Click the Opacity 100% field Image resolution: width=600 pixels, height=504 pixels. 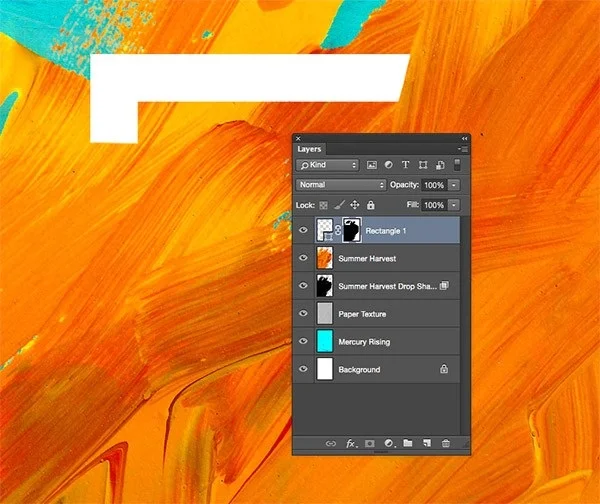tap(434, 185)
